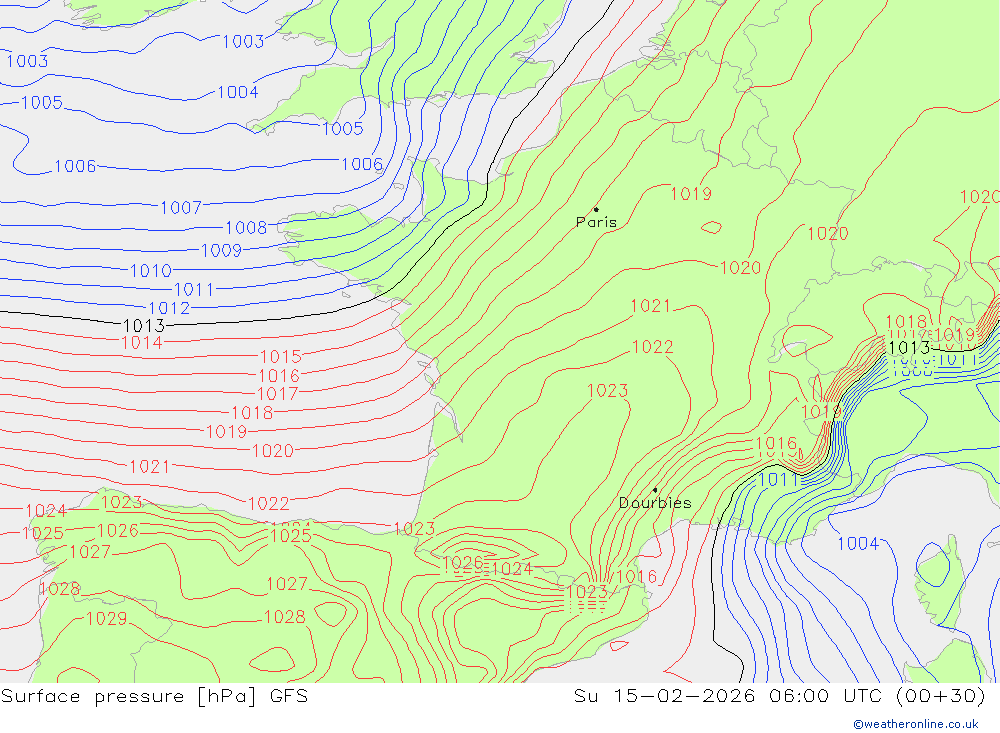This screenshot has height=733, width=1000.
Task: Click the blue 1008 isobar label
Action: pos(246,228)
